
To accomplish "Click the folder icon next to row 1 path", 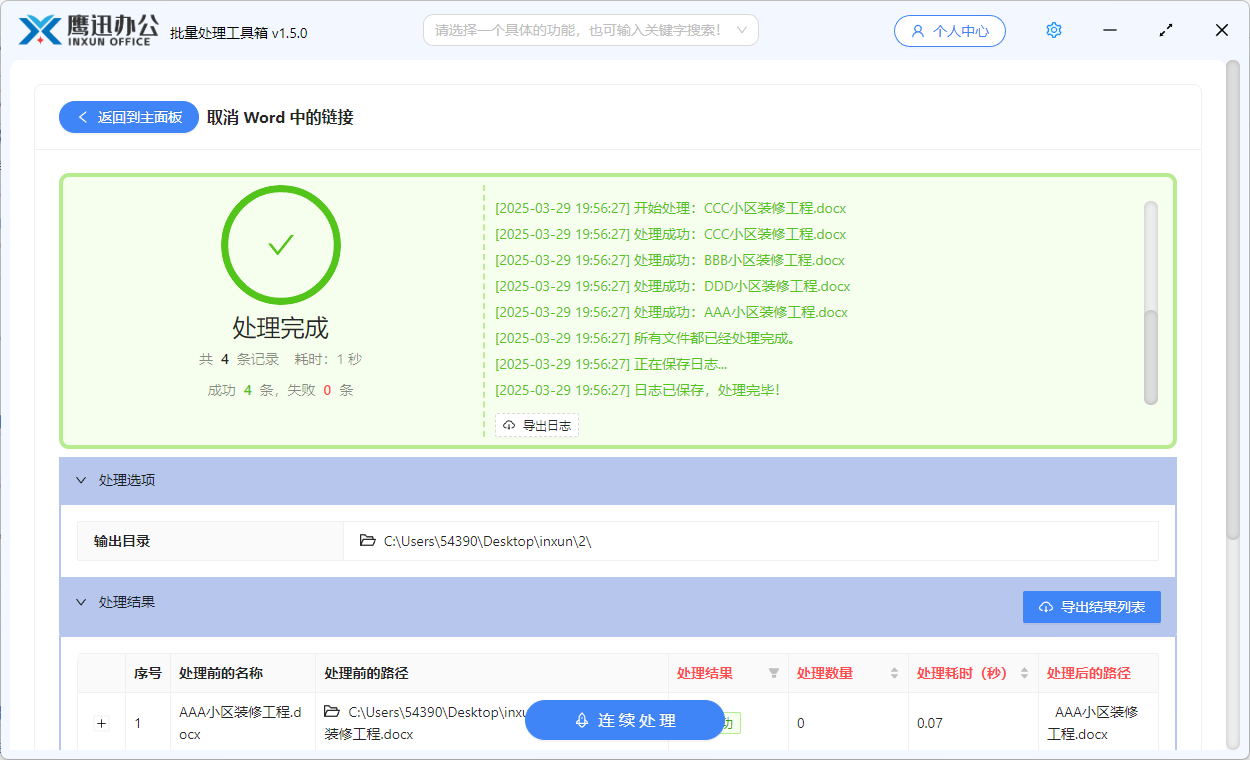I will [x=333, y=713].
